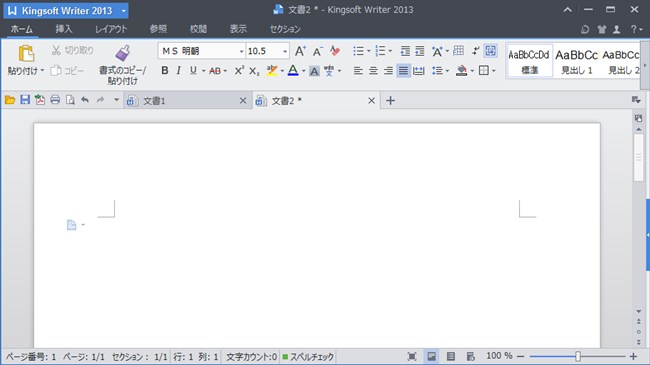Apply subscript formatting

click(x=254, y=71)
